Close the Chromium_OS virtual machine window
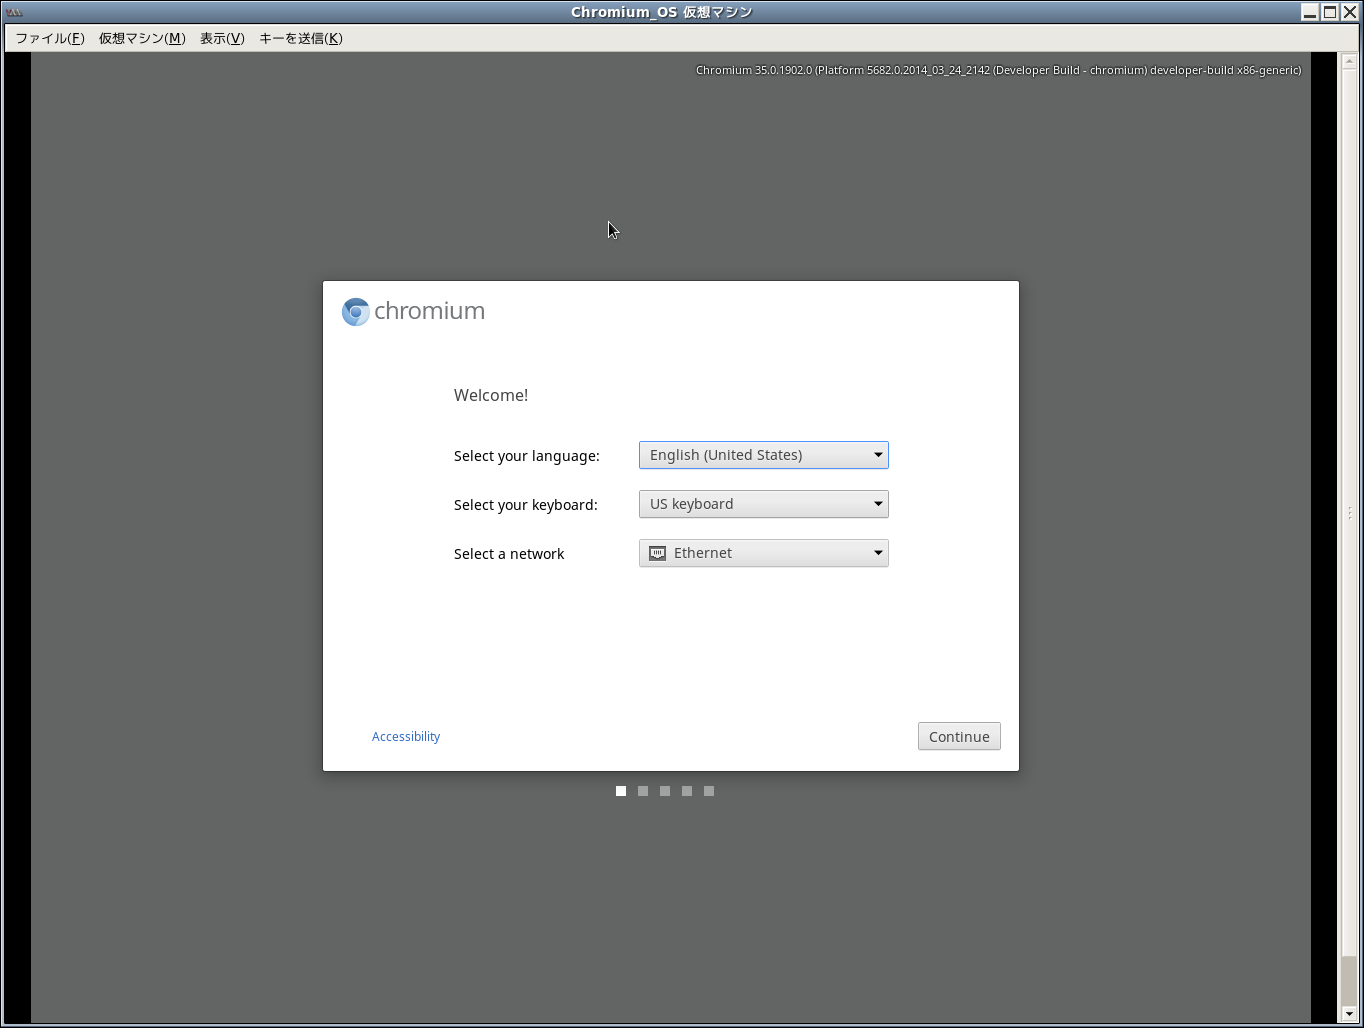 [x=1350, y=12]
